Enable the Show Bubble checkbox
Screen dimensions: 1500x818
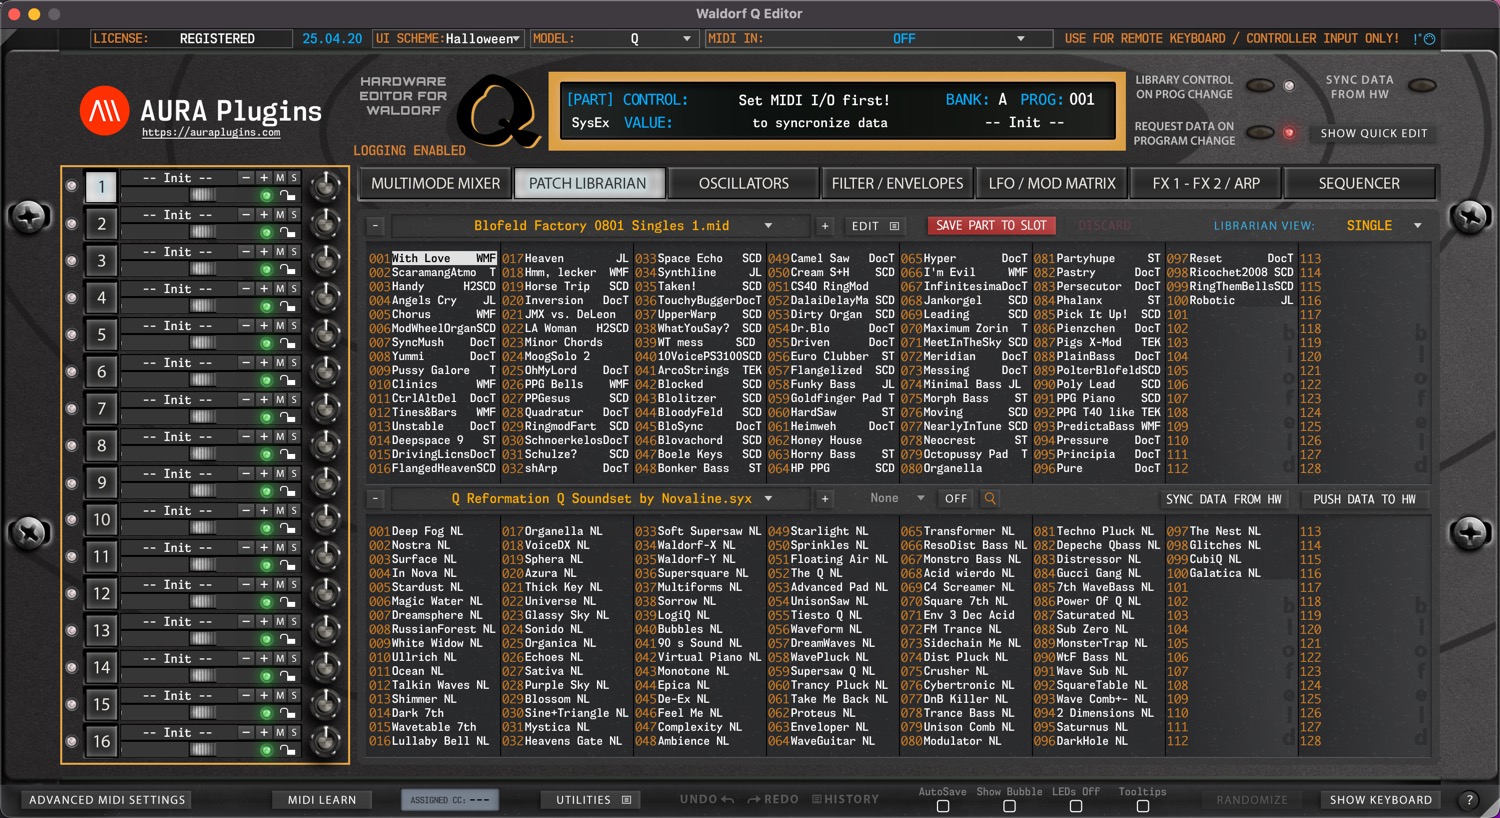[x=1009, y=806]
